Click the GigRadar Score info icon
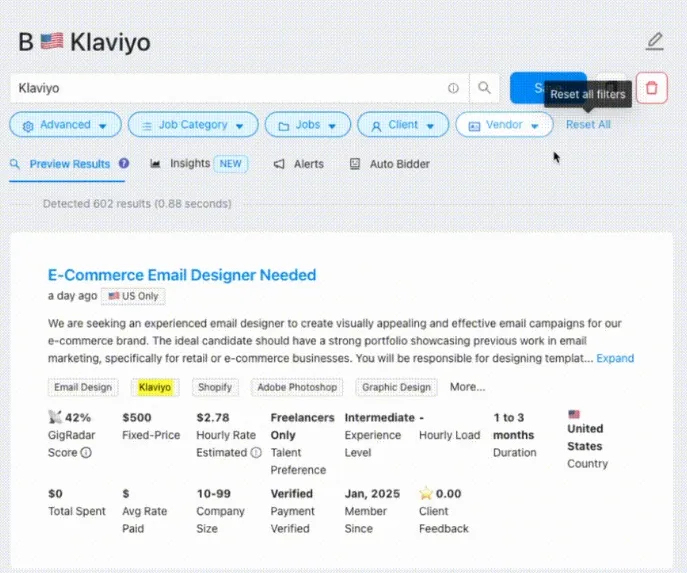Image resolution: width=687 pixels, height=573 pixels. click(x=86, y=453)
